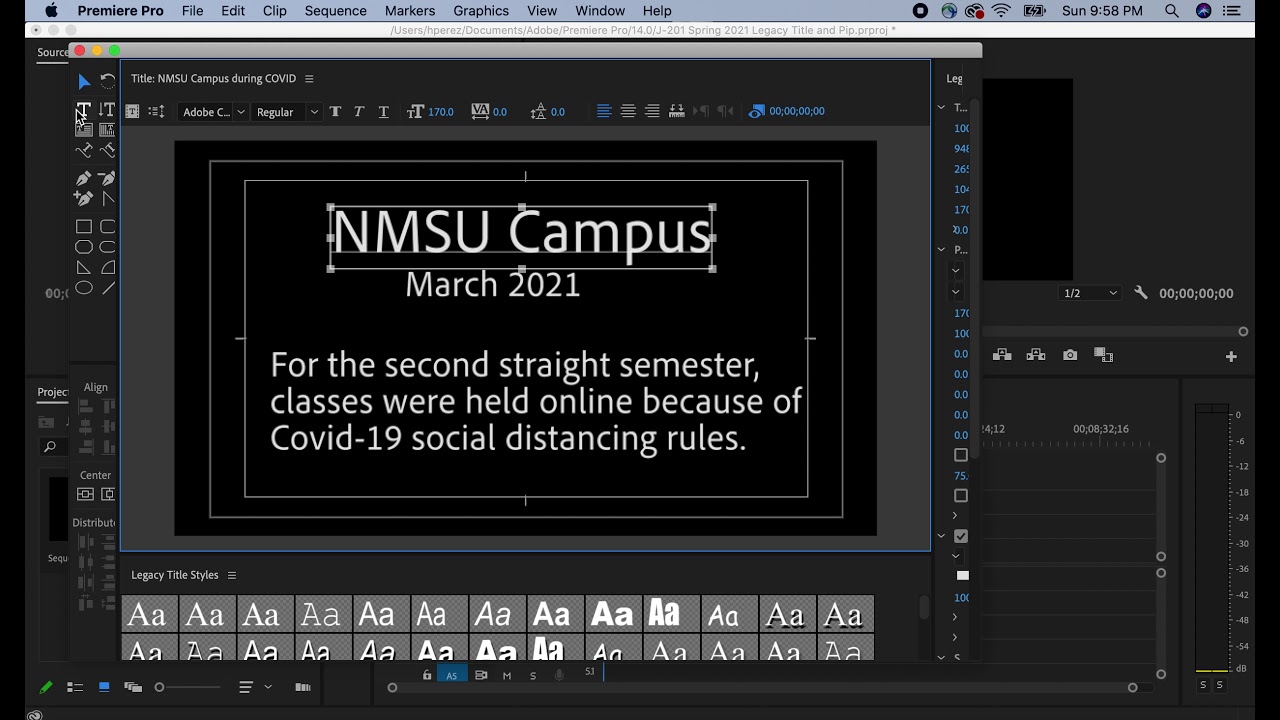The width and height of the screenshot is (1280, 720).
Task: Align title text to the left
Action: 604,111
